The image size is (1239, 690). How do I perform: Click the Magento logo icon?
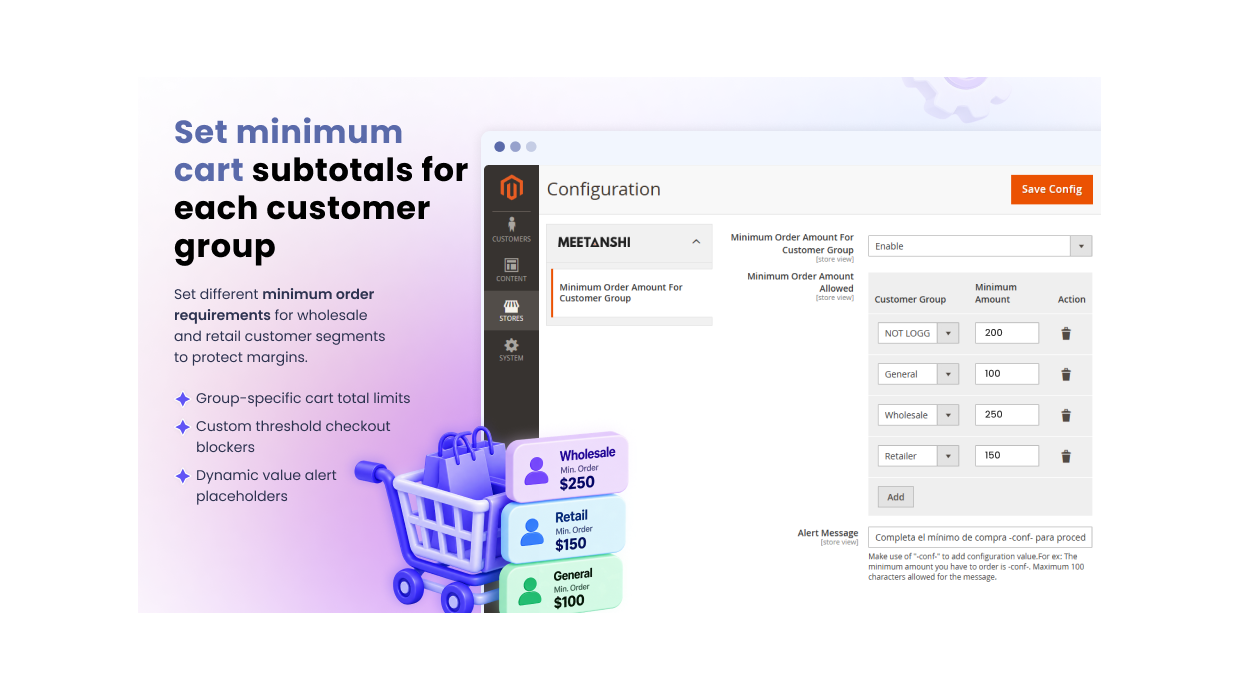[511, 187]
